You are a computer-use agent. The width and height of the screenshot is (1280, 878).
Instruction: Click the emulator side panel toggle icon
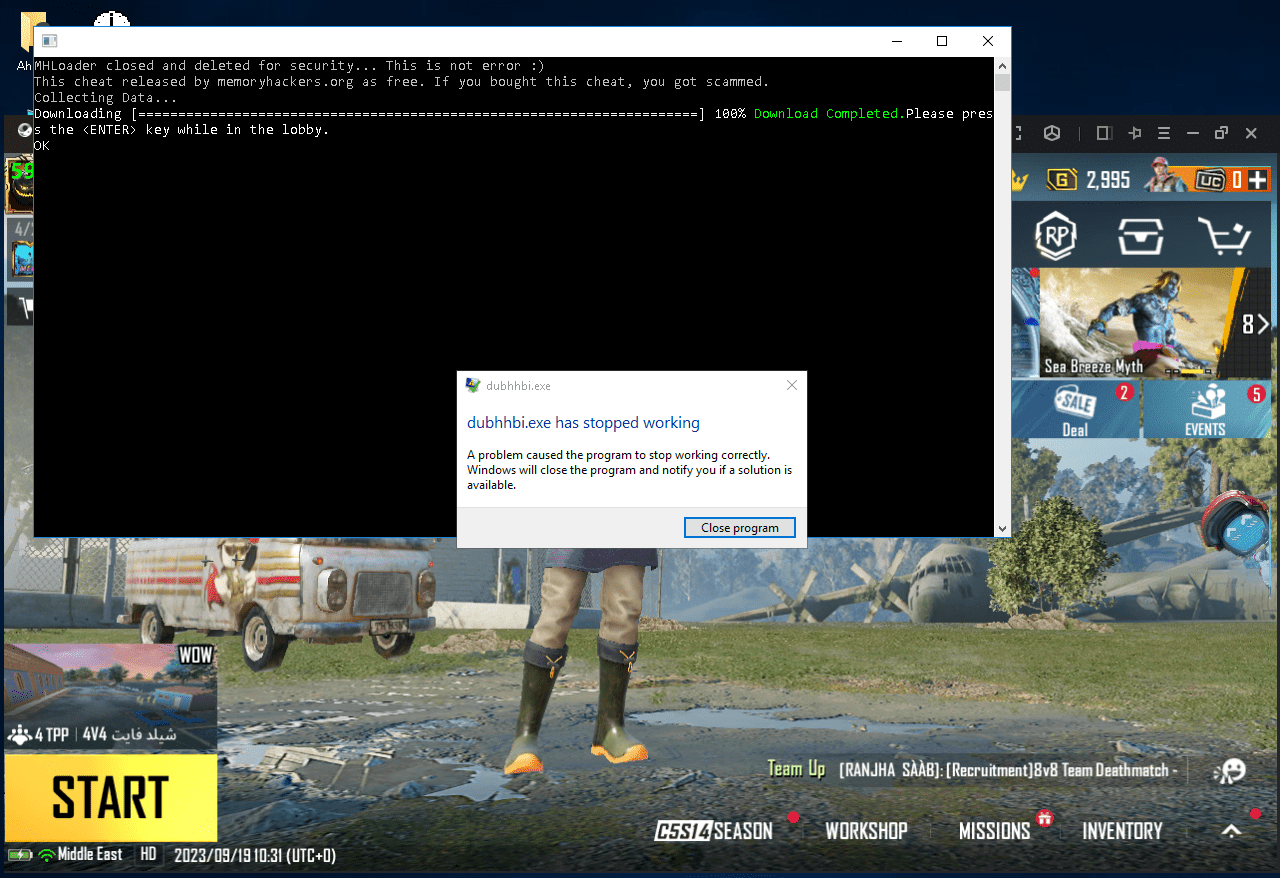[1104, 133]
